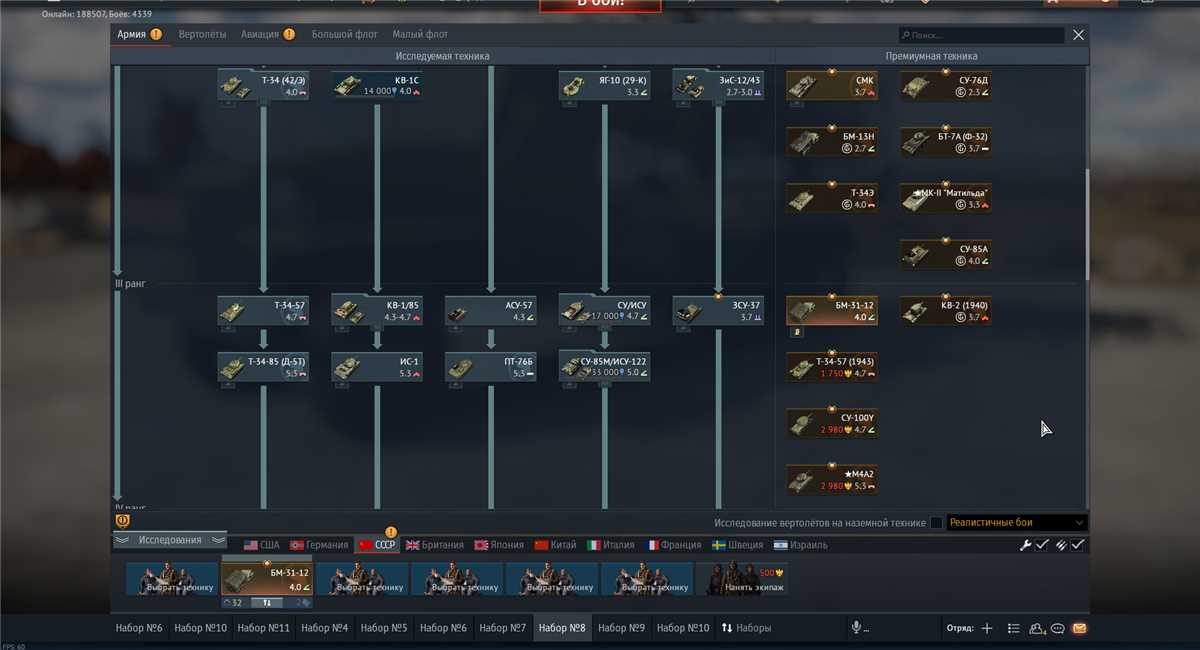Choose the Britain flag (Британия)

[435, 545]
